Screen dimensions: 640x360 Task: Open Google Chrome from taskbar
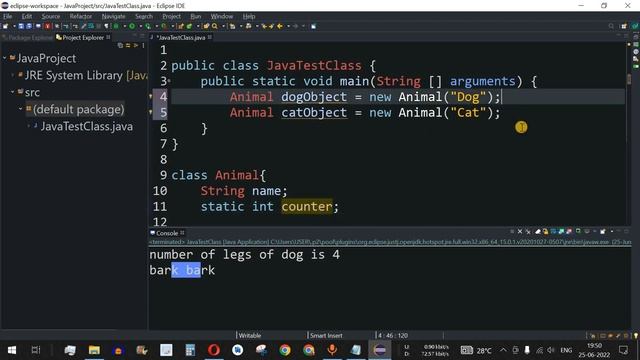click(x=285, y=350)
